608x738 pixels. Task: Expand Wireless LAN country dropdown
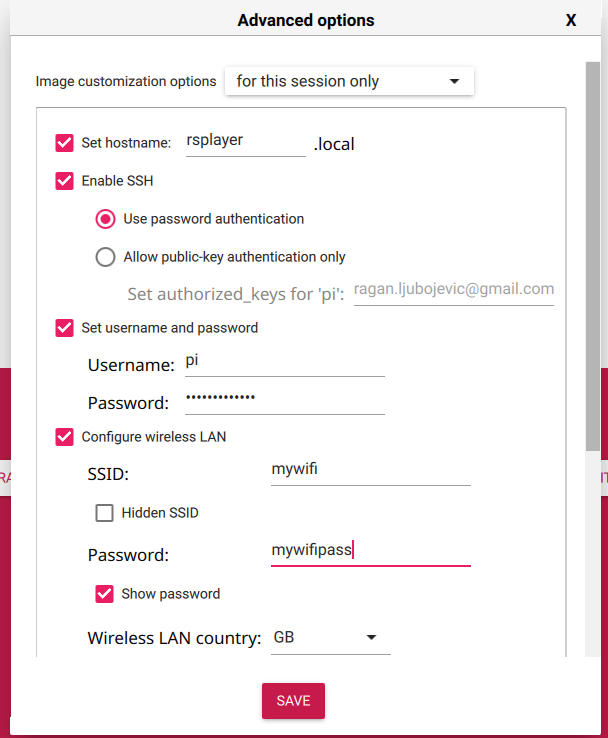[331, 638]
